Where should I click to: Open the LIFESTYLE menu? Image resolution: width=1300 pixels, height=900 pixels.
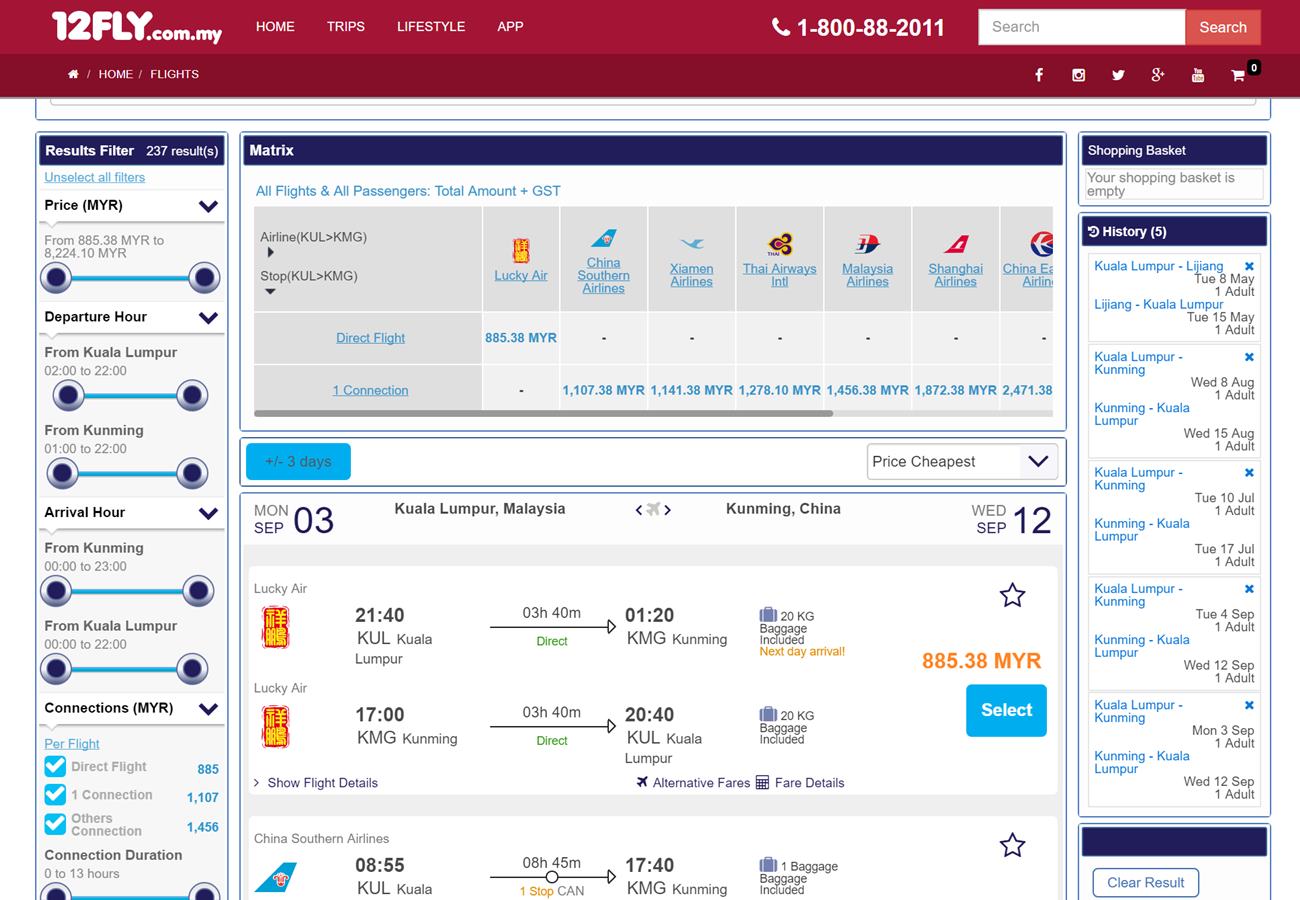point(431,27)
